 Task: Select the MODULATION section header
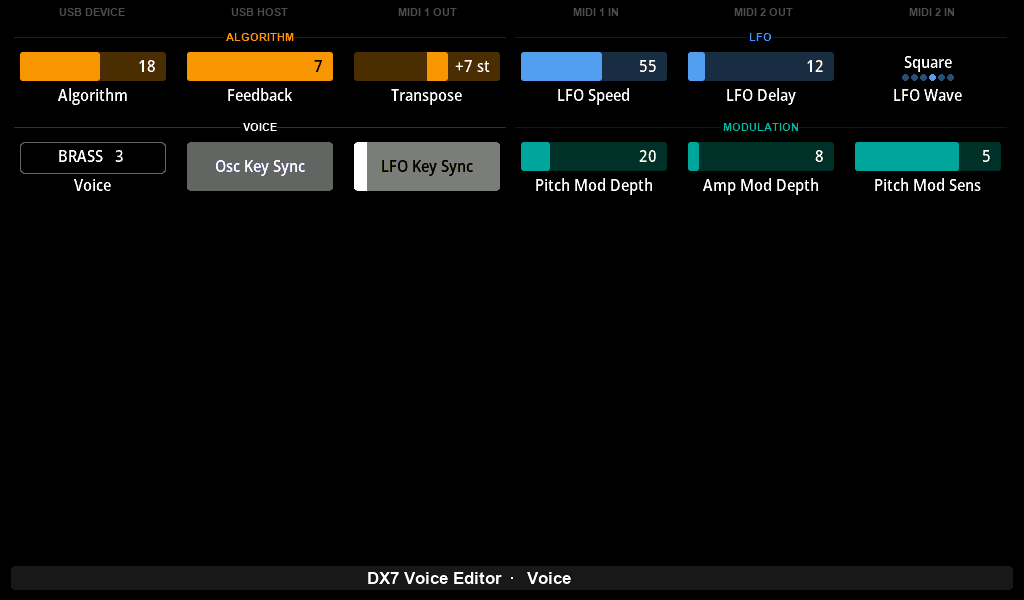761,127
